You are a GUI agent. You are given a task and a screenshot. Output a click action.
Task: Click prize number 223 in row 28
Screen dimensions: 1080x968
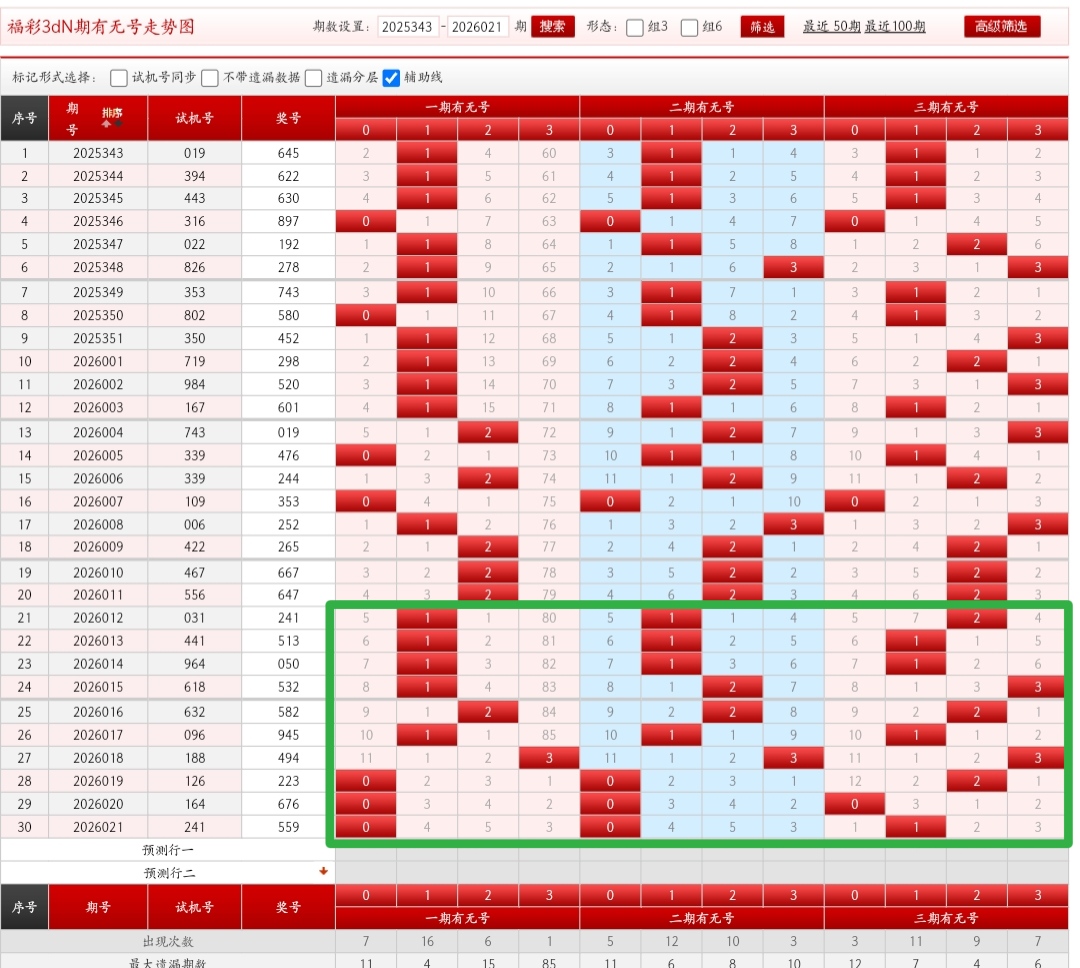(289, 781)
